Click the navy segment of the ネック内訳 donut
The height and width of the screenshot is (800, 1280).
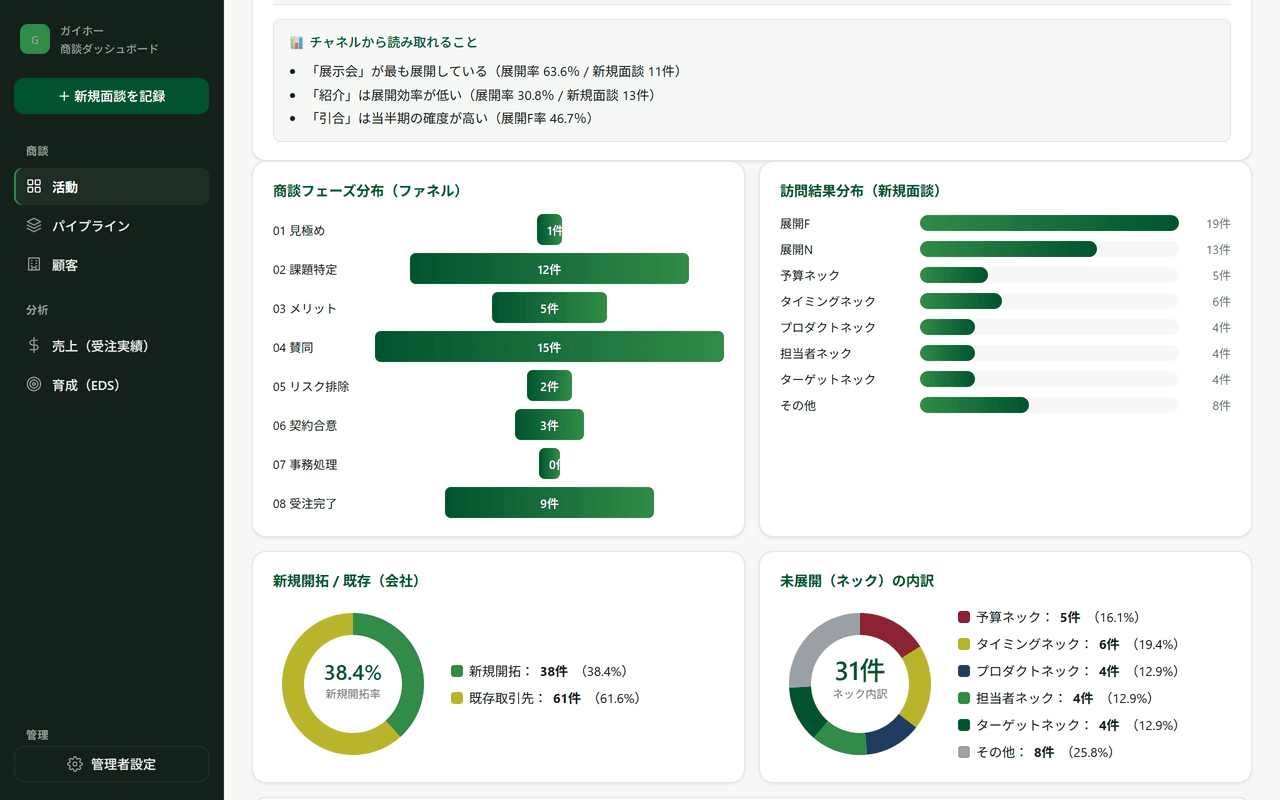(892, 735)
